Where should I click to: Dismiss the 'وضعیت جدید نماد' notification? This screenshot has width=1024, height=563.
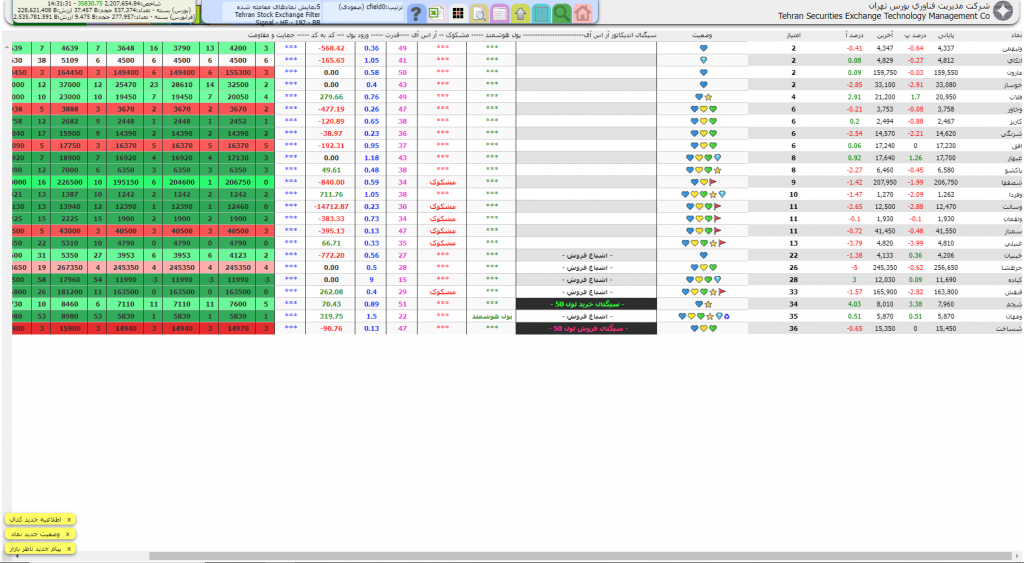(68, 535)
